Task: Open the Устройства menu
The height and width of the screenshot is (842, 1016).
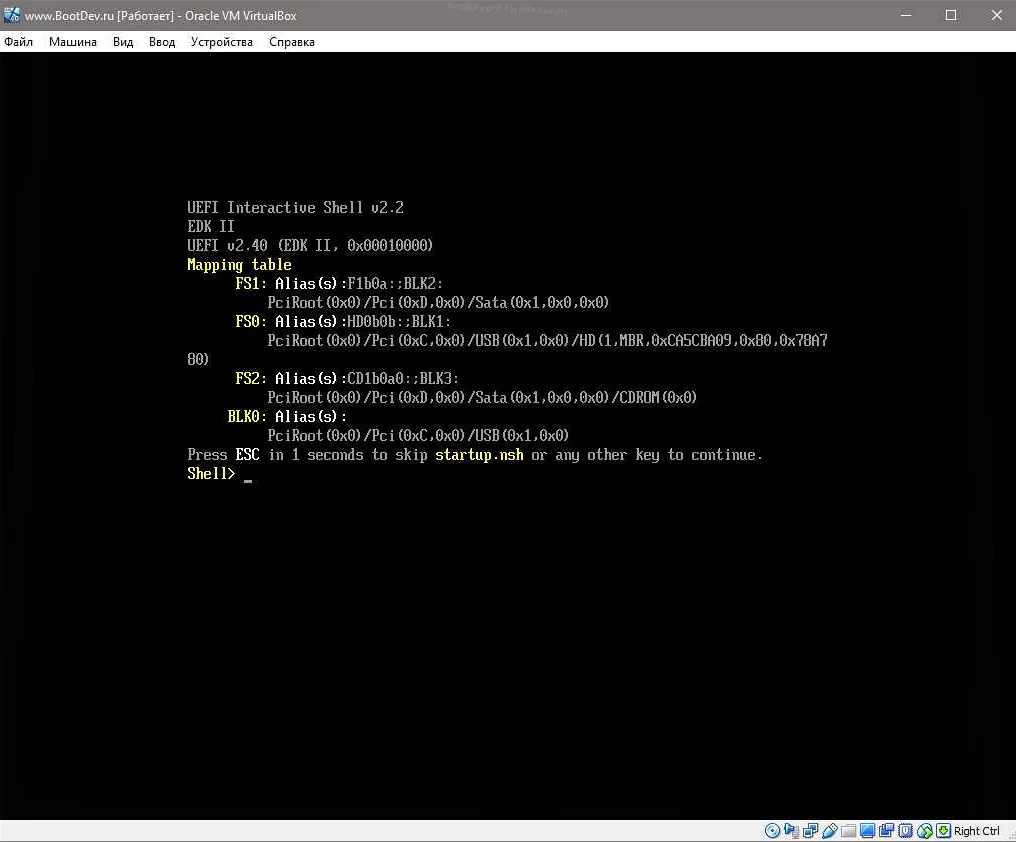Action: 221,41
